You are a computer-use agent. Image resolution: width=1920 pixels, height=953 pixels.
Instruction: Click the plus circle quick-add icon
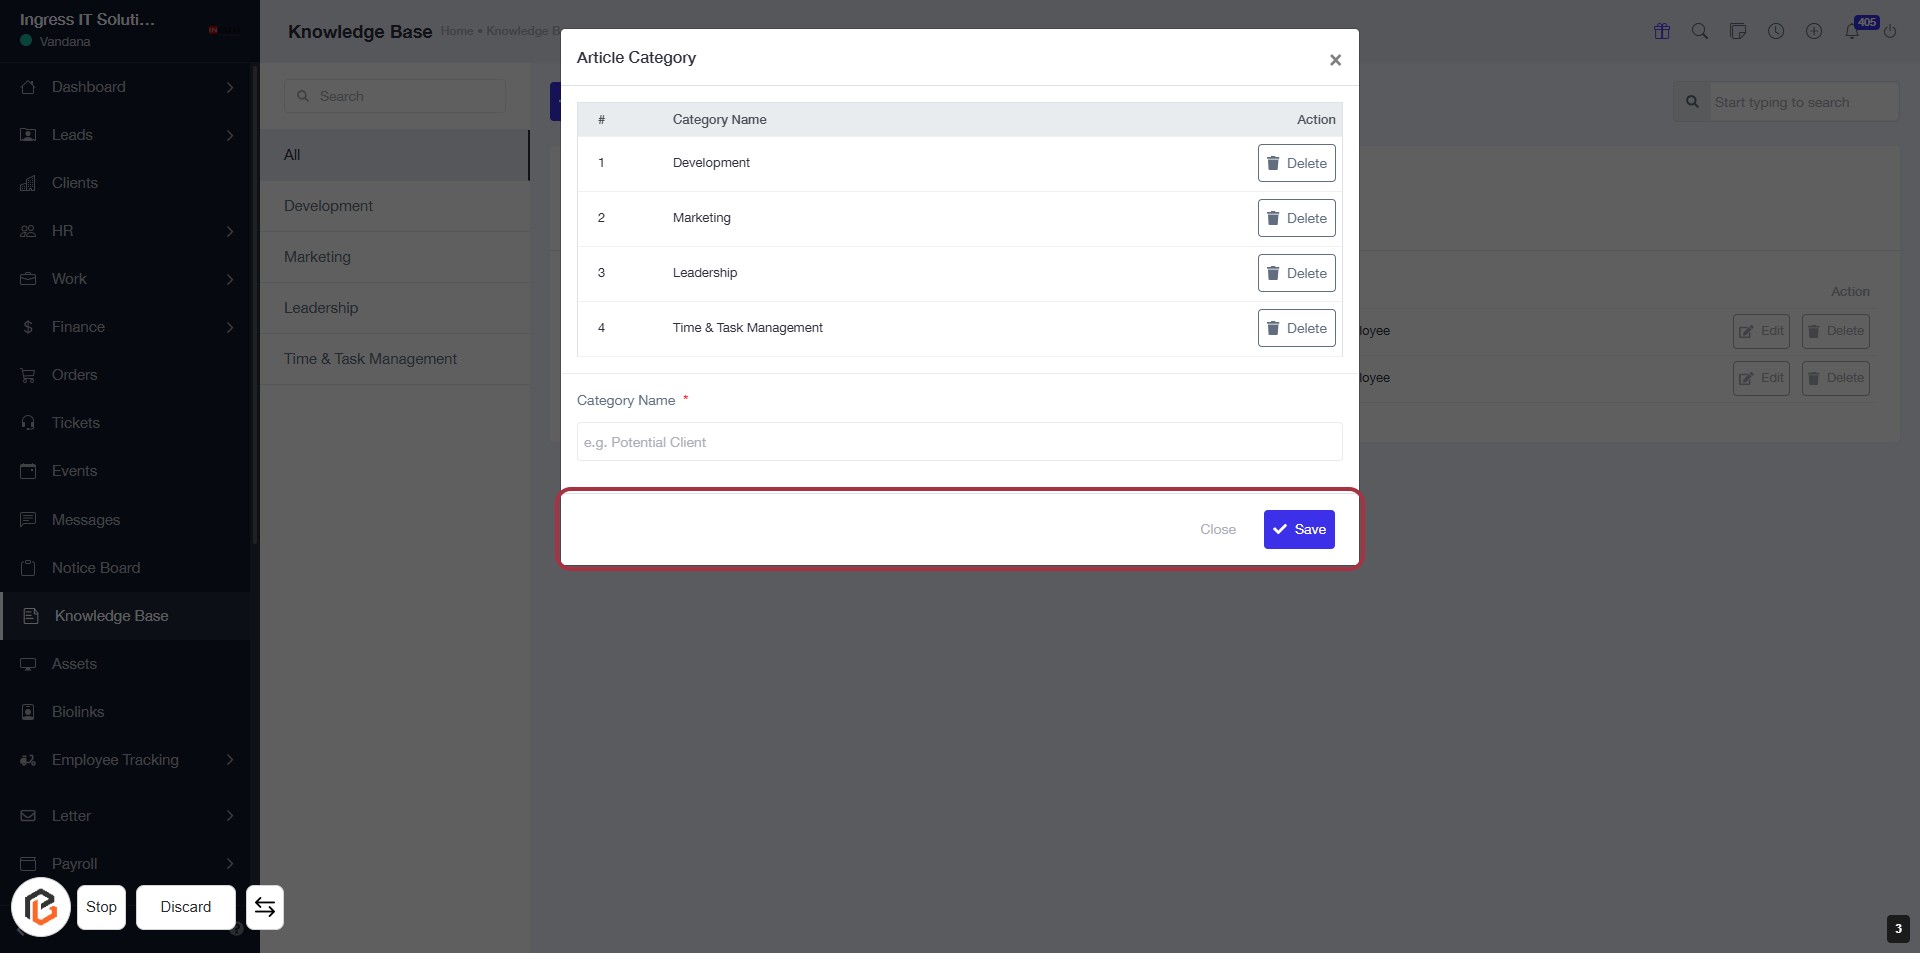[1814, 31]
